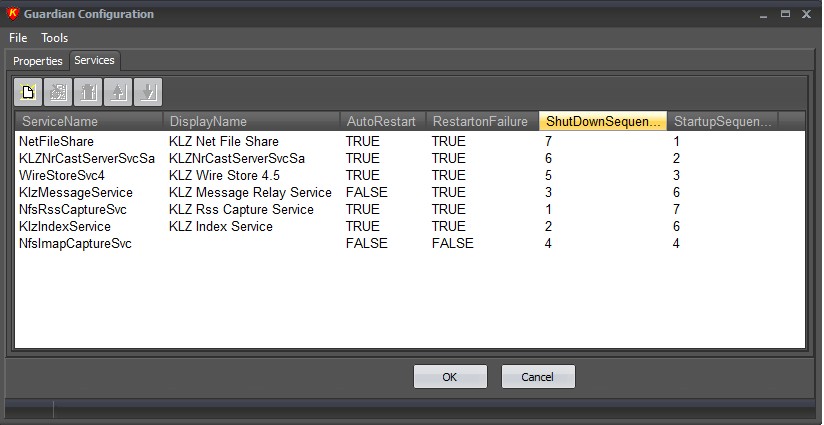The image size is (824, 425).
Task: Select the KlzIndexService row
Action: 410,226
